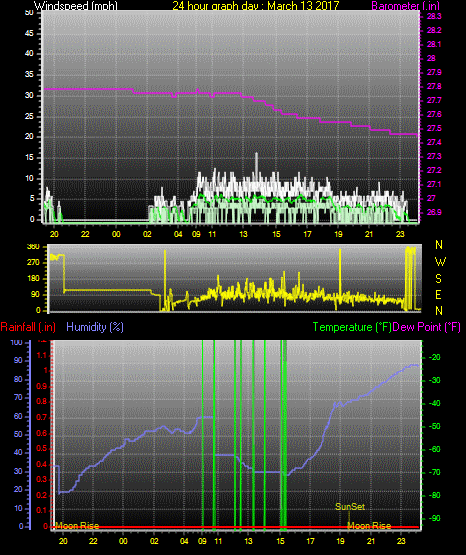466x555 pixels.
Task: Click the 0.3 rainfall axis value
Action: click(42, 479)
